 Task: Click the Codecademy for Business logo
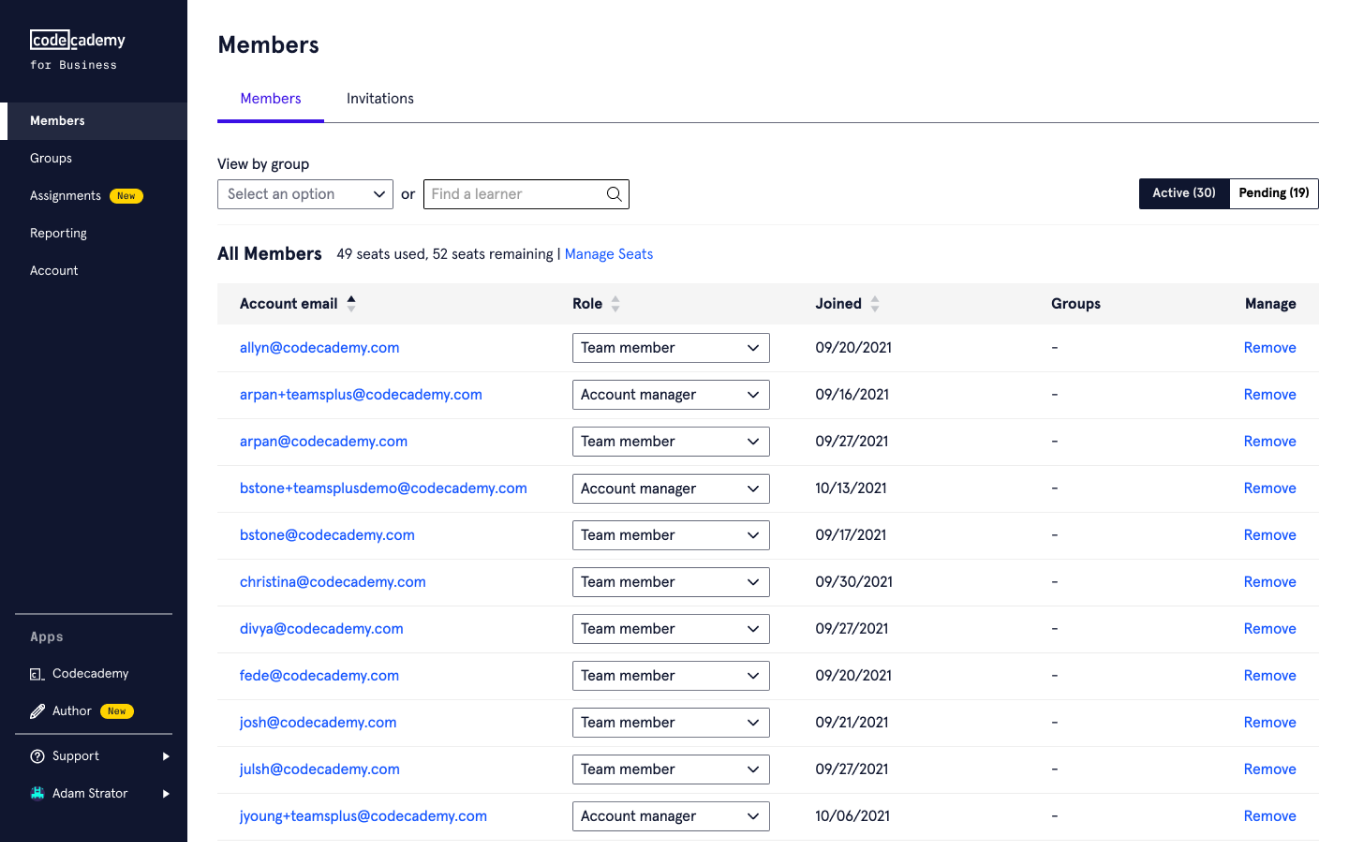77,50
